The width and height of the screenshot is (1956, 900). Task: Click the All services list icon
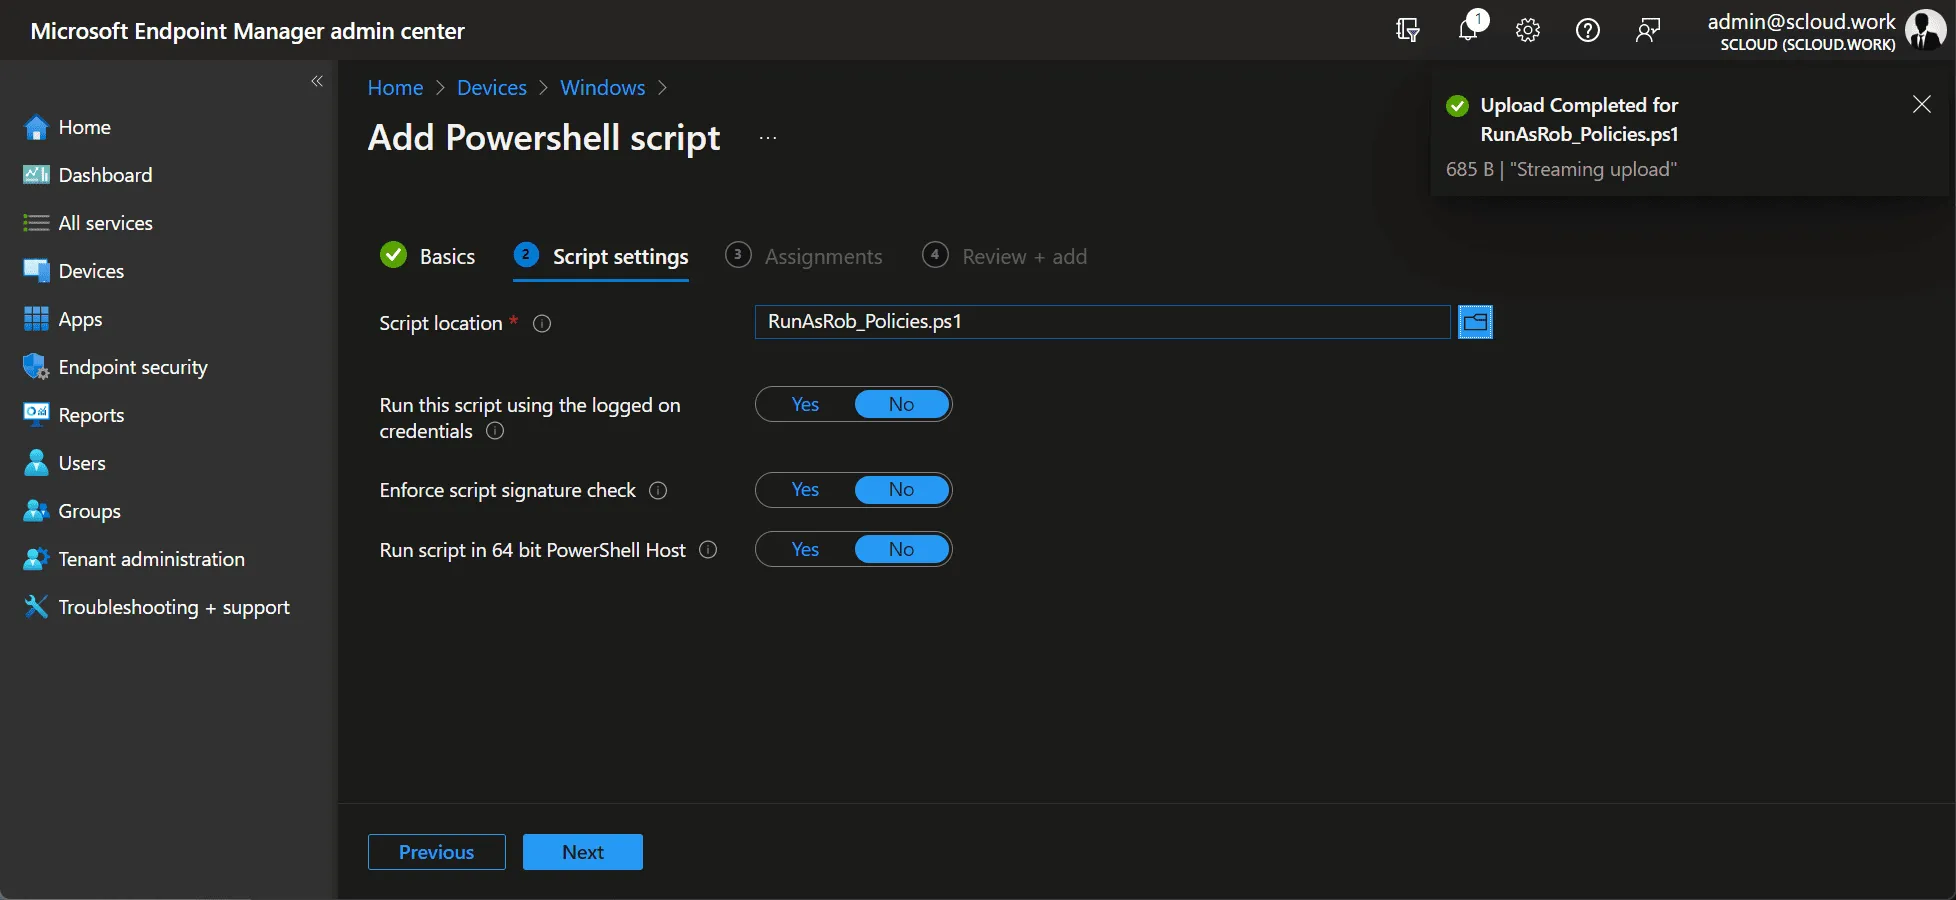(x=36, y=223)
